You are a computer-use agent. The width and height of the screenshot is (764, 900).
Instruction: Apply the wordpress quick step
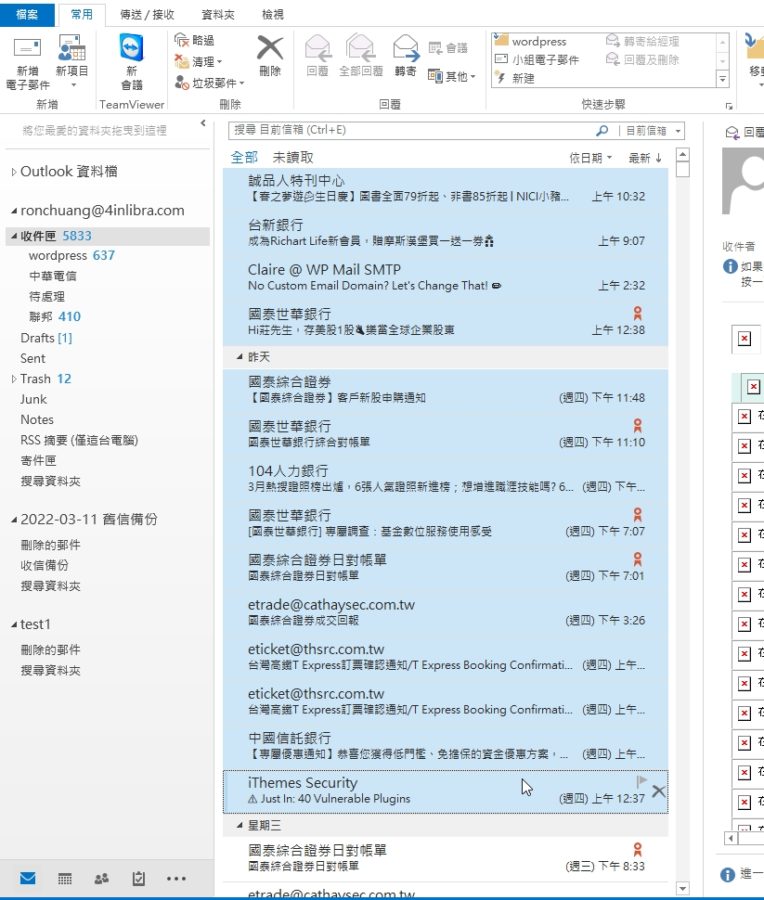tap(531, 41)
